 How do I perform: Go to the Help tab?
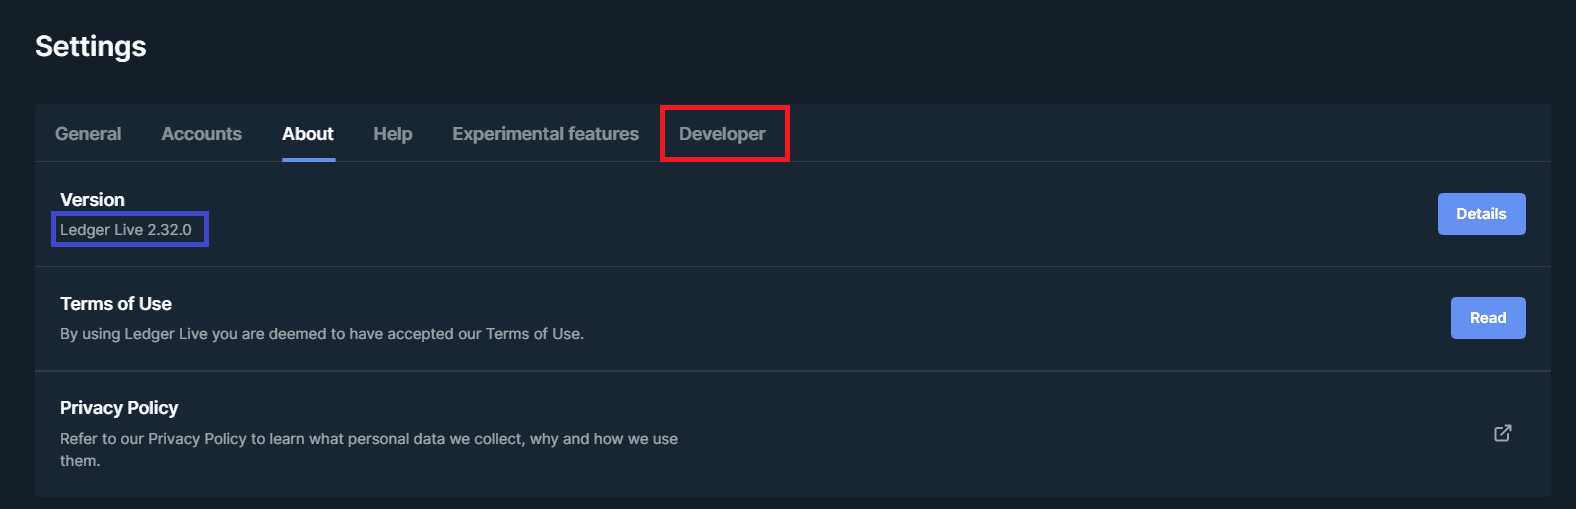coord(393,134)
